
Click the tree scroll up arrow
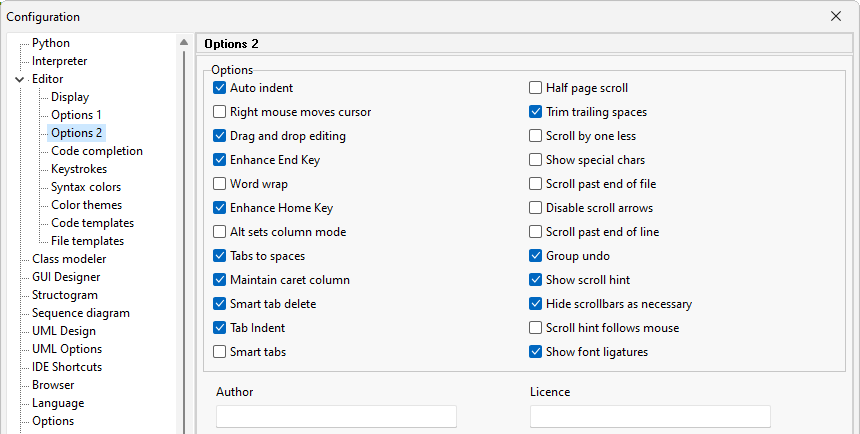click(184, 42)
